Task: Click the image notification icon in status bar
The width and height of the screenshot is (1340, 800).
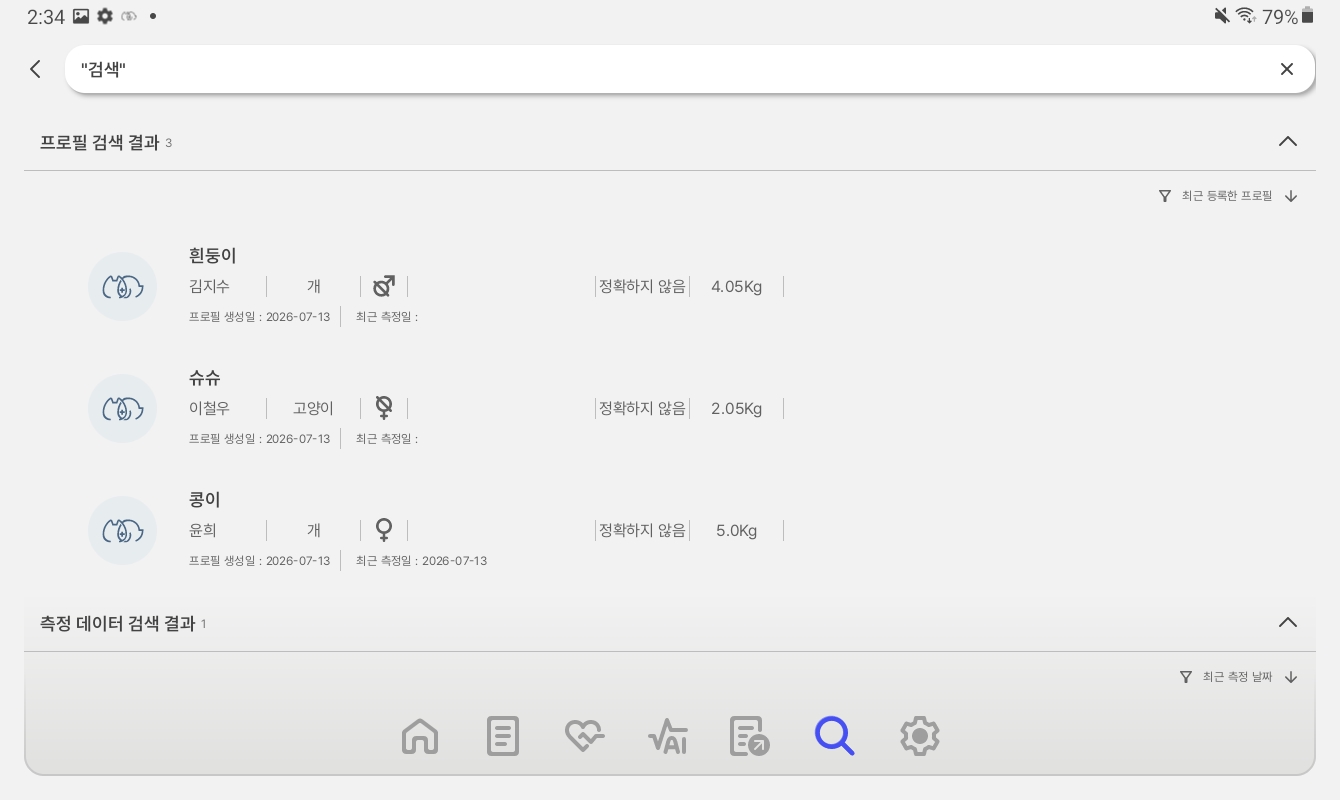Action: [82, 16]
